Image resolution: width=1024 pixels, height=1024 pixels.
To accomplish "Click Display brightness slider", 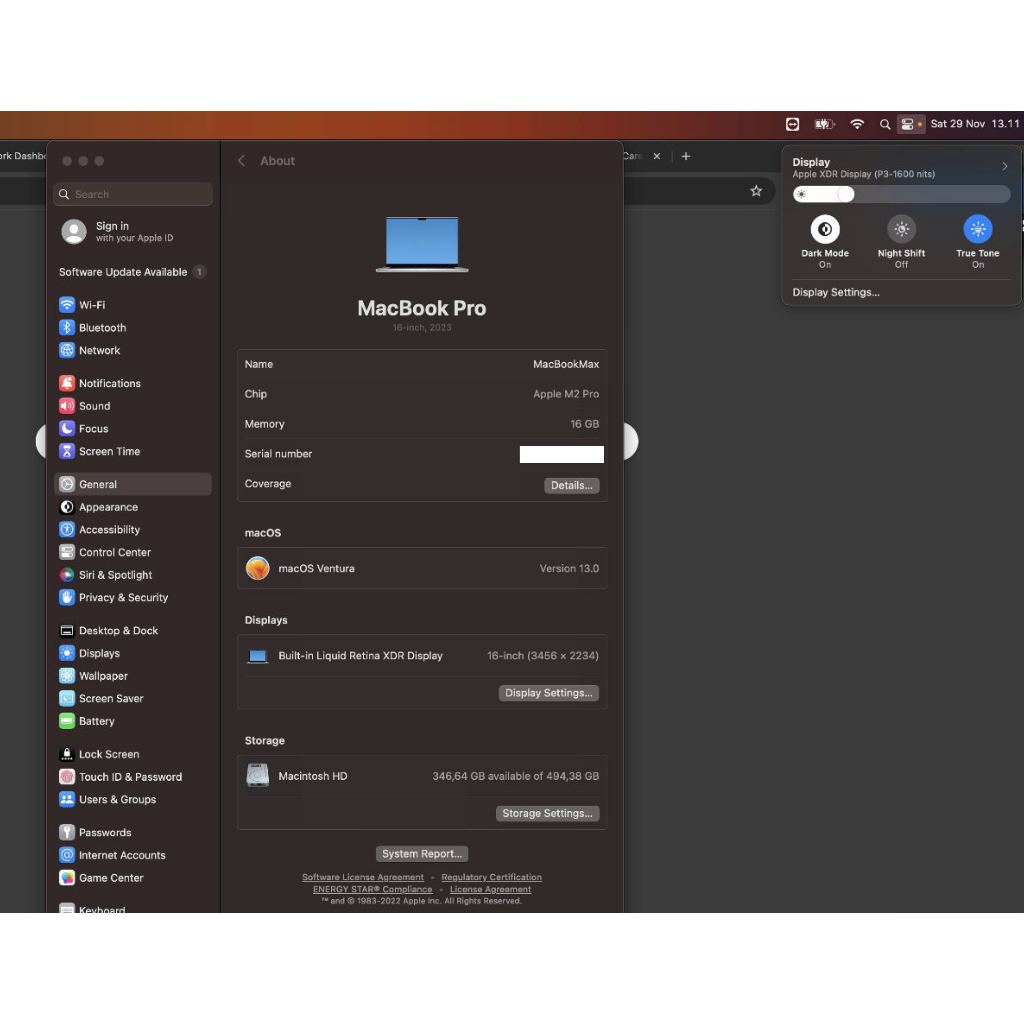I will pos(901,194).
